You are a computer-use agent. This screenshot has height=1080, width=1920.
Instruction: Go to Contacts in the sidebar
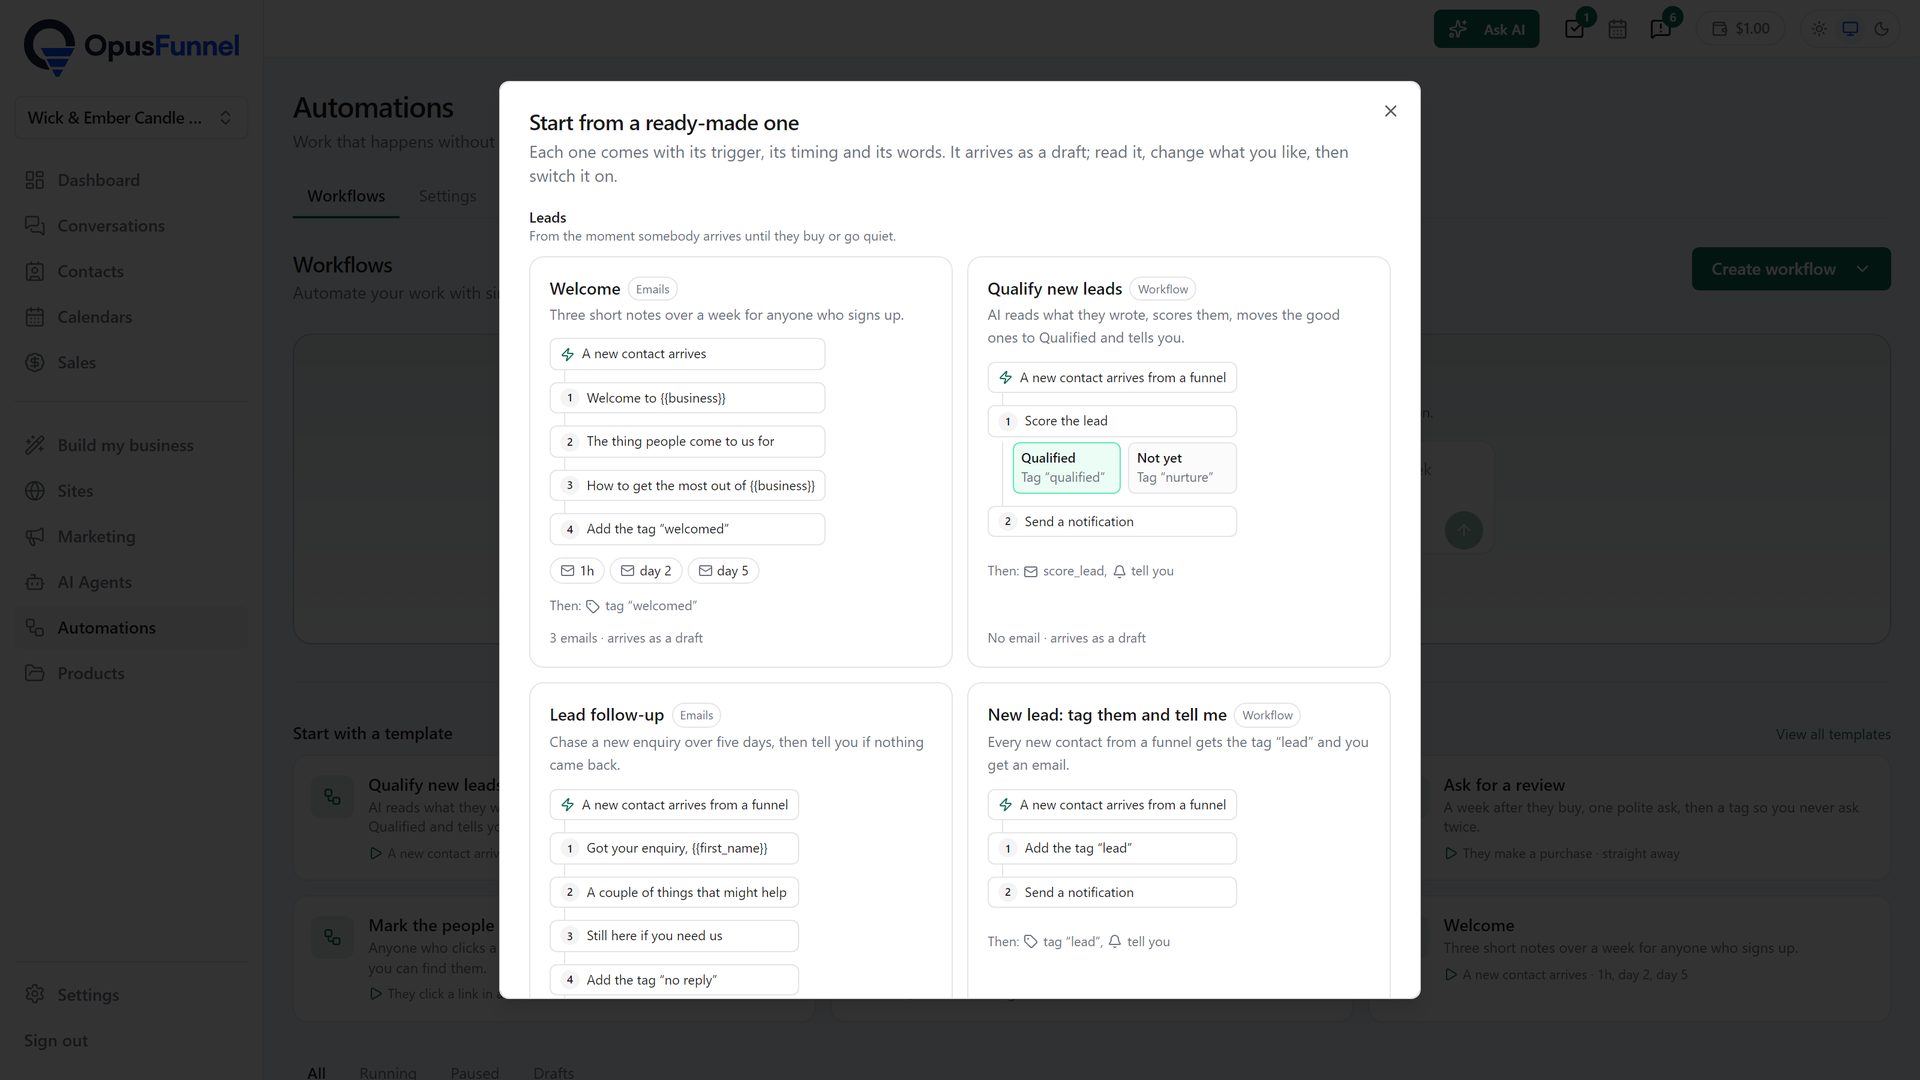pyautogui.click(x=131, y=271)
